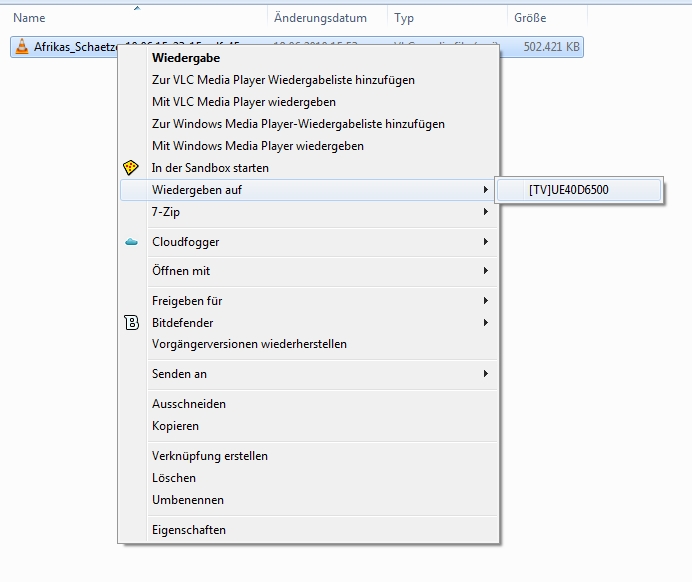Image resolution: width=692 pixels, height=582 pixels.
Task: Choose Ausschneiden from the context menu
Action: click(309, 404)
